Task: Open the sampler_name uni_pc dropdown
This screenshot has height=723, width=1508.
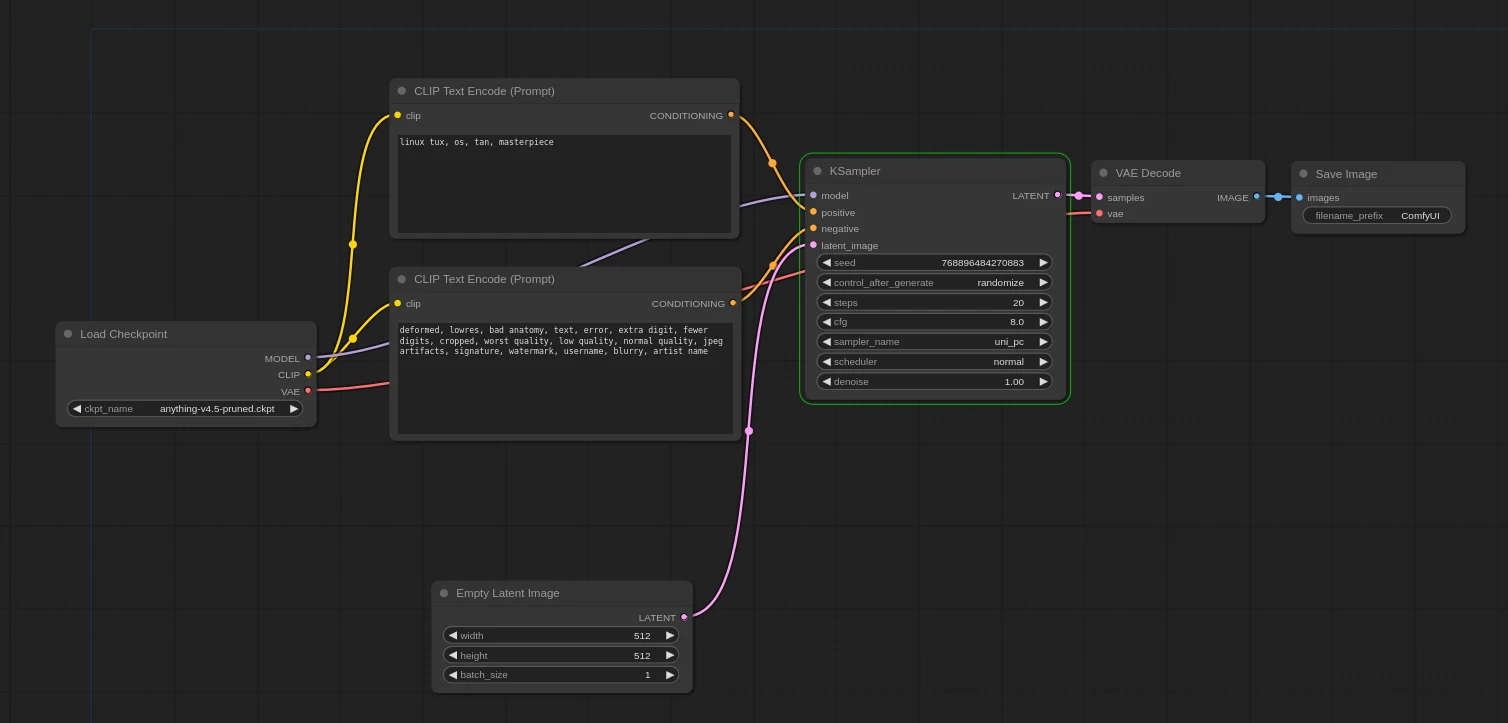Action: [934, 342]
